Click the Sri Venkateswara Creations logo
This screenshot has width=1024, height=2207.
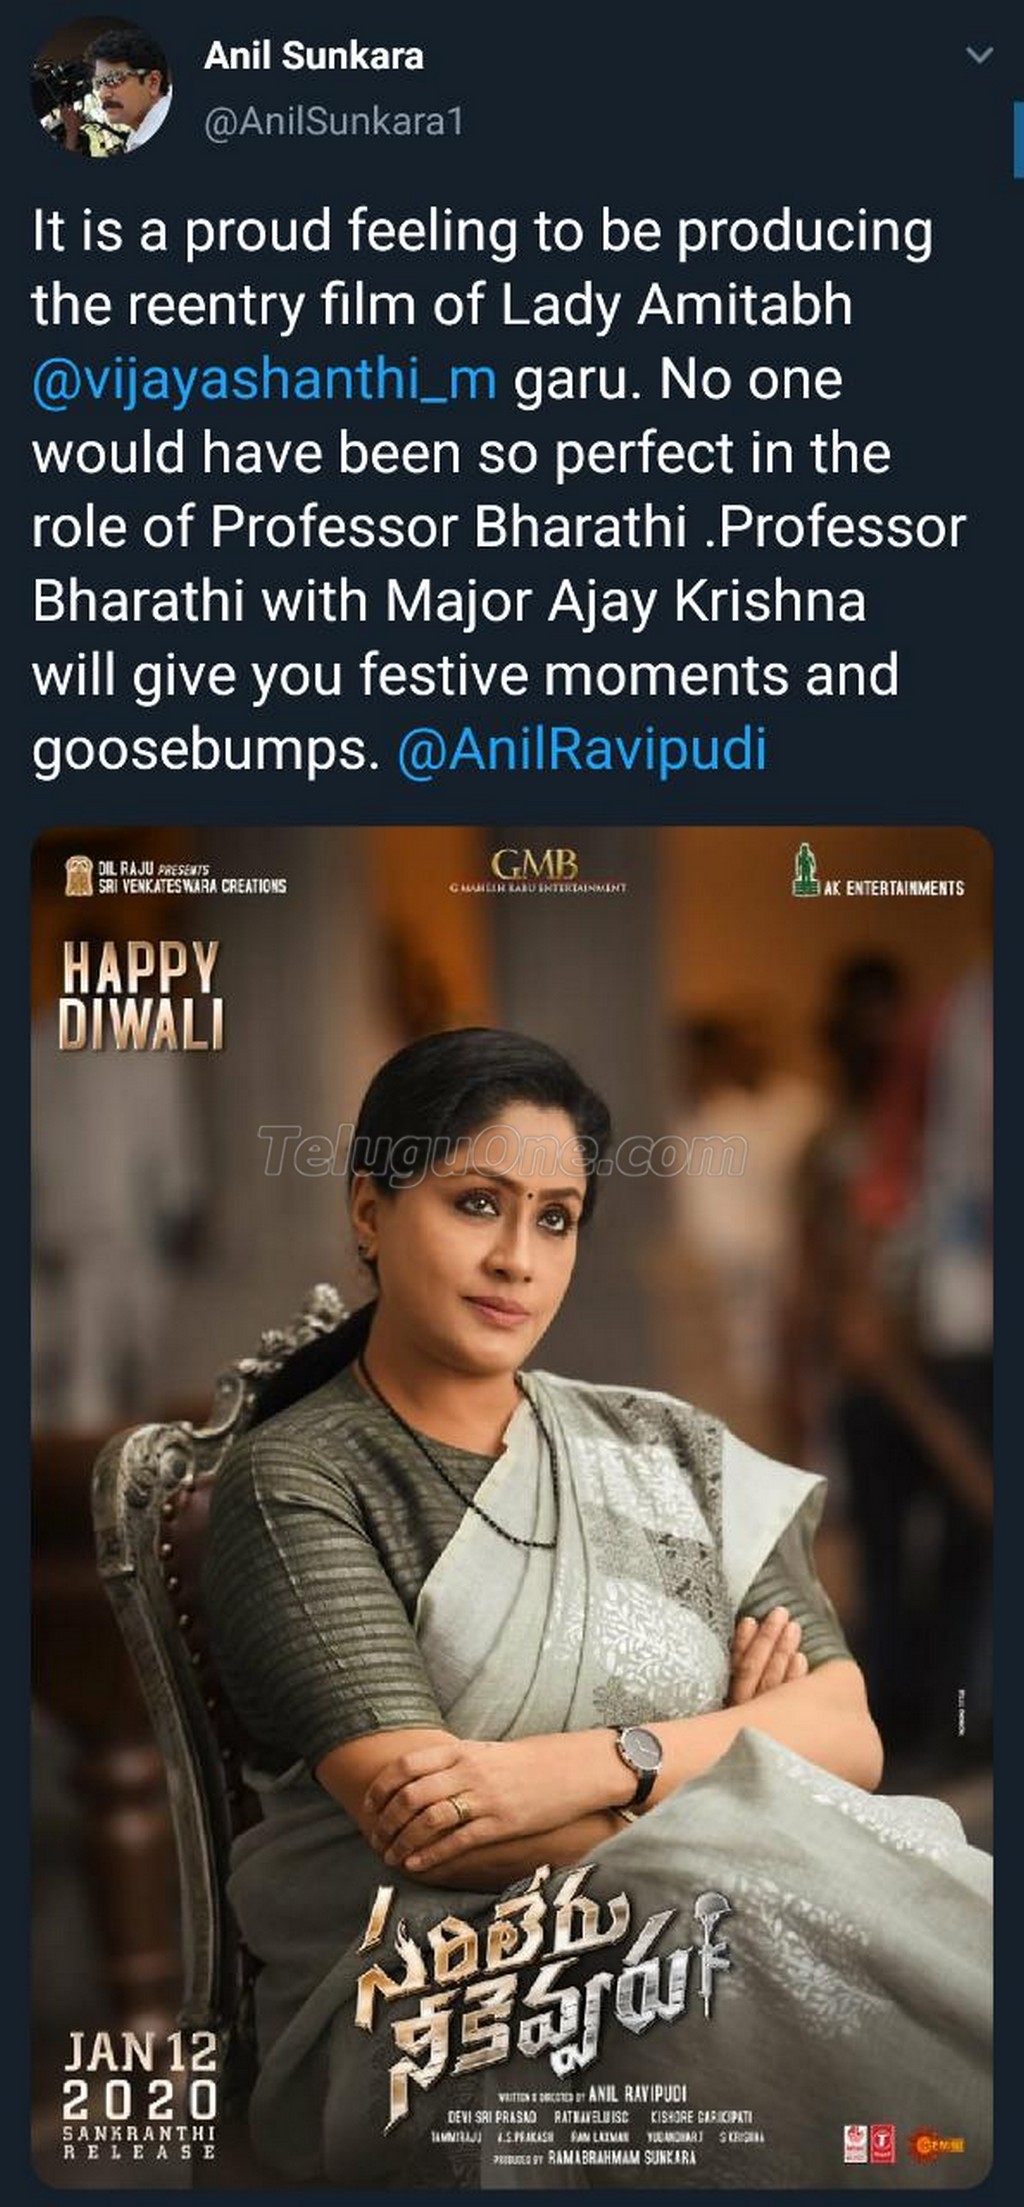(x=176, y=877)
